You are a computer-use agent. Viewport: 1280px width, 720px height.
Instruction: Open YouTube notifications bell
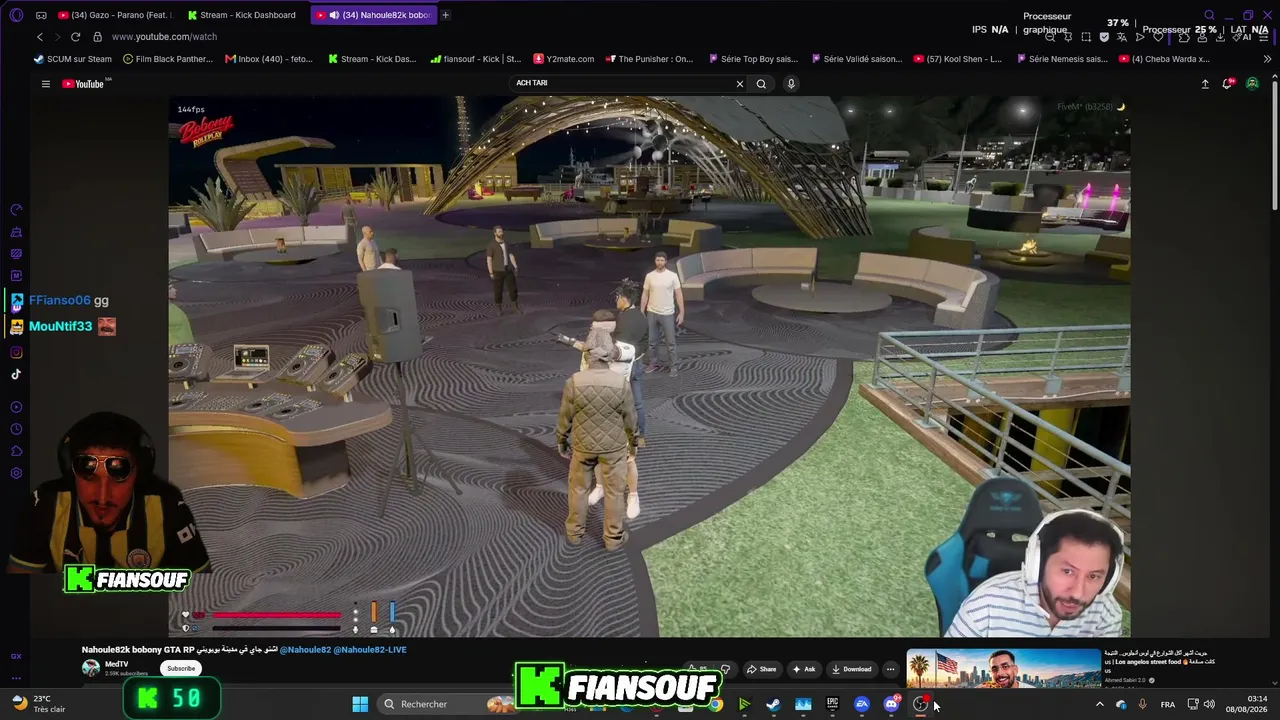point(1227,84)
